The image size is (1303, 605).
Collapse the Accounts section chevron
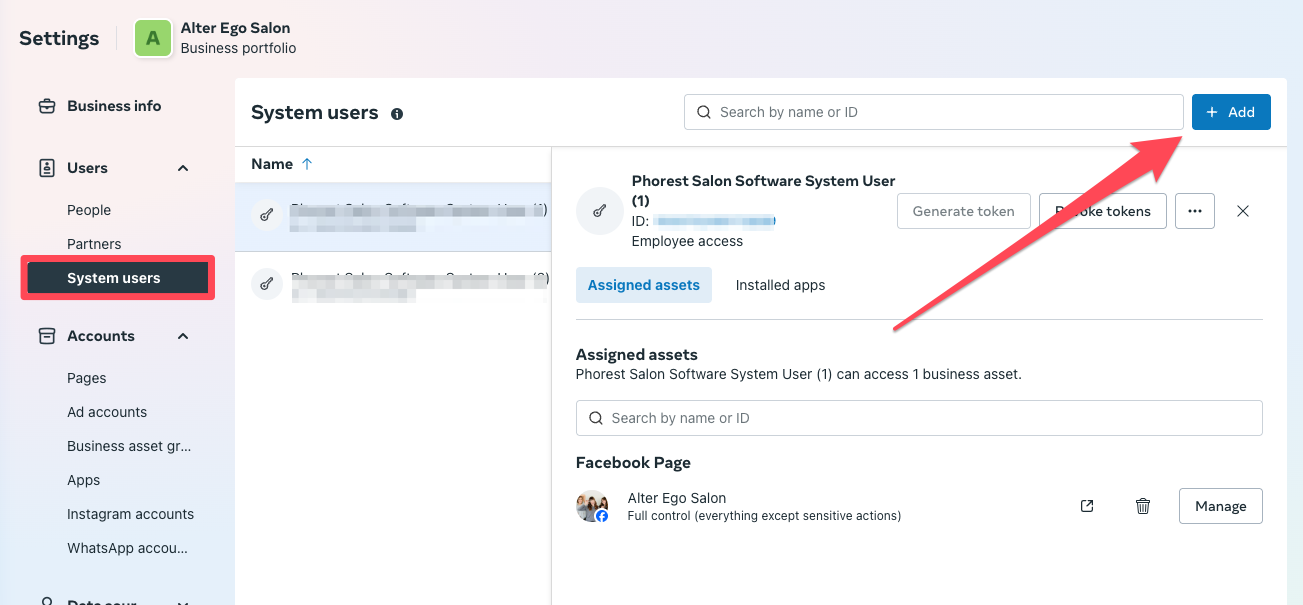pos(183,336)
